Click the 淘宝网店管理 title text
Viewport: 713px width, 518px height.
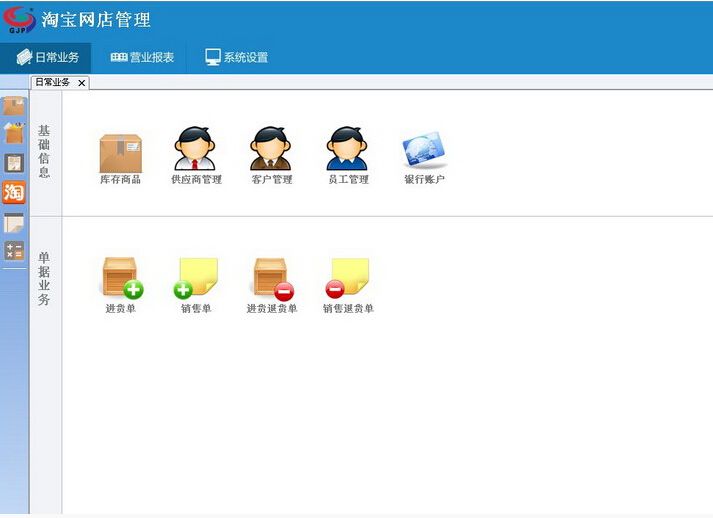pyautogui.click(x=96, y=20)
